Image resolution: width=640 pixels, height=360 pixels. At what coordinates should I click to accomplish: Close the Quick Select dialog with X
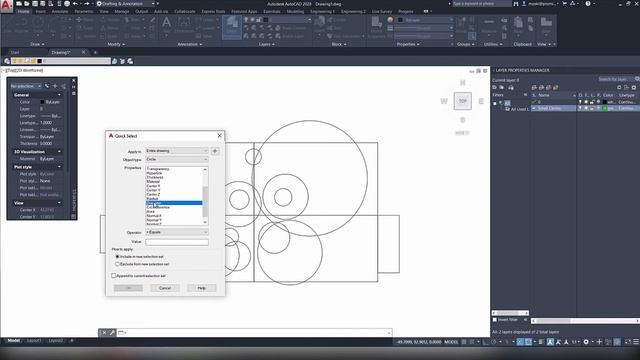click(220, 136)
